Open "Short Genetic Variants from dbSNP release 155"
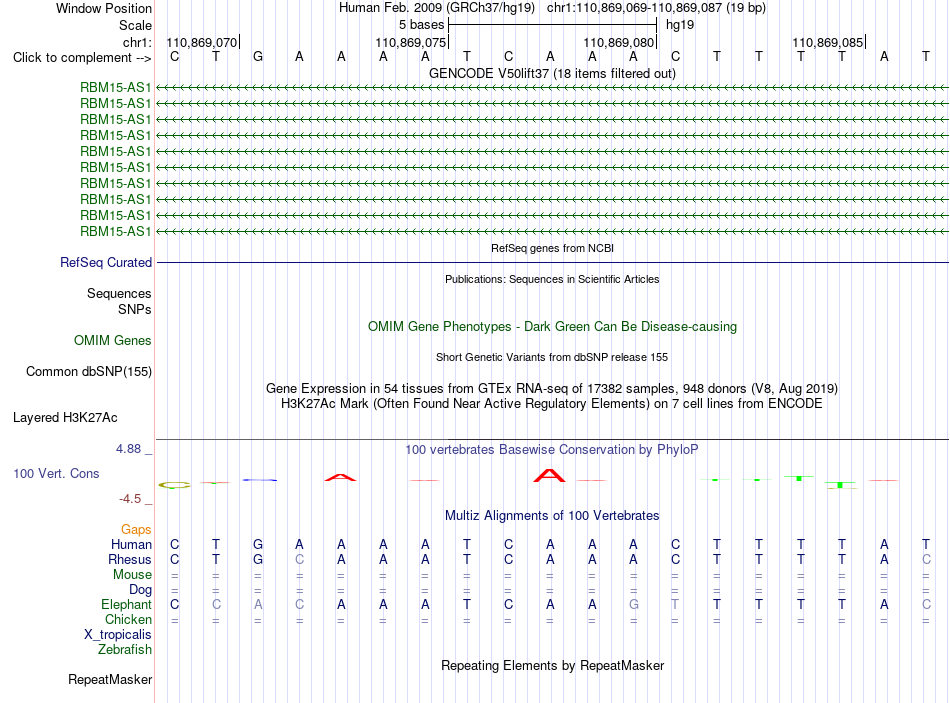Image resolution: width=950 pixels, height=703 pixels. click(x=552, y=358)
